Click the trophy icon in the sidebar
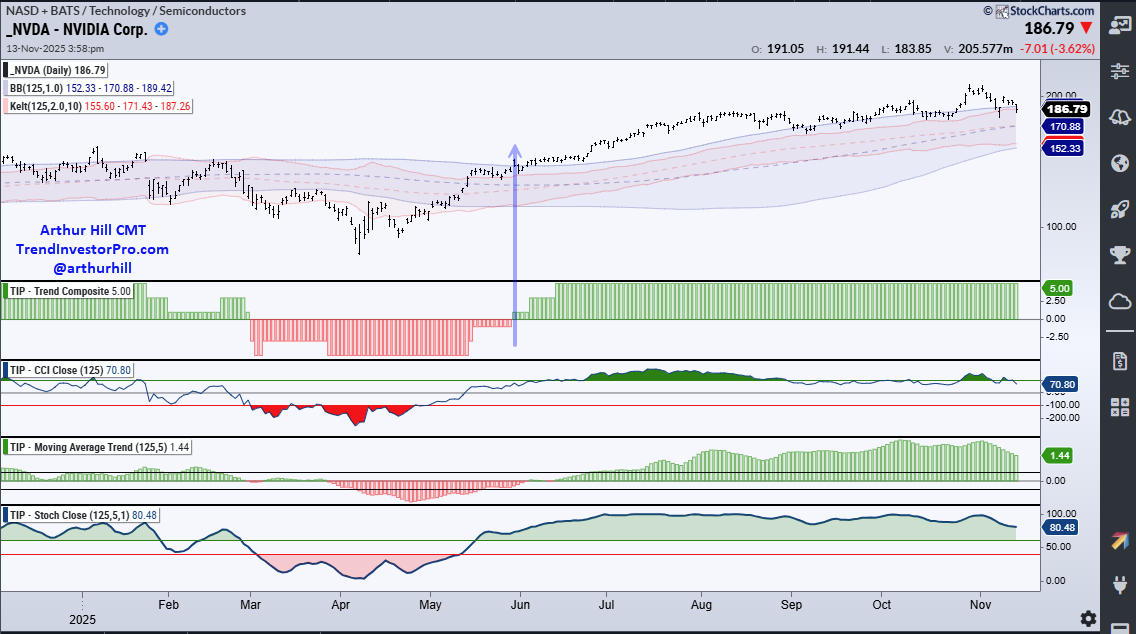The height and width of the screenshot is (634, 1136). 1120,255
